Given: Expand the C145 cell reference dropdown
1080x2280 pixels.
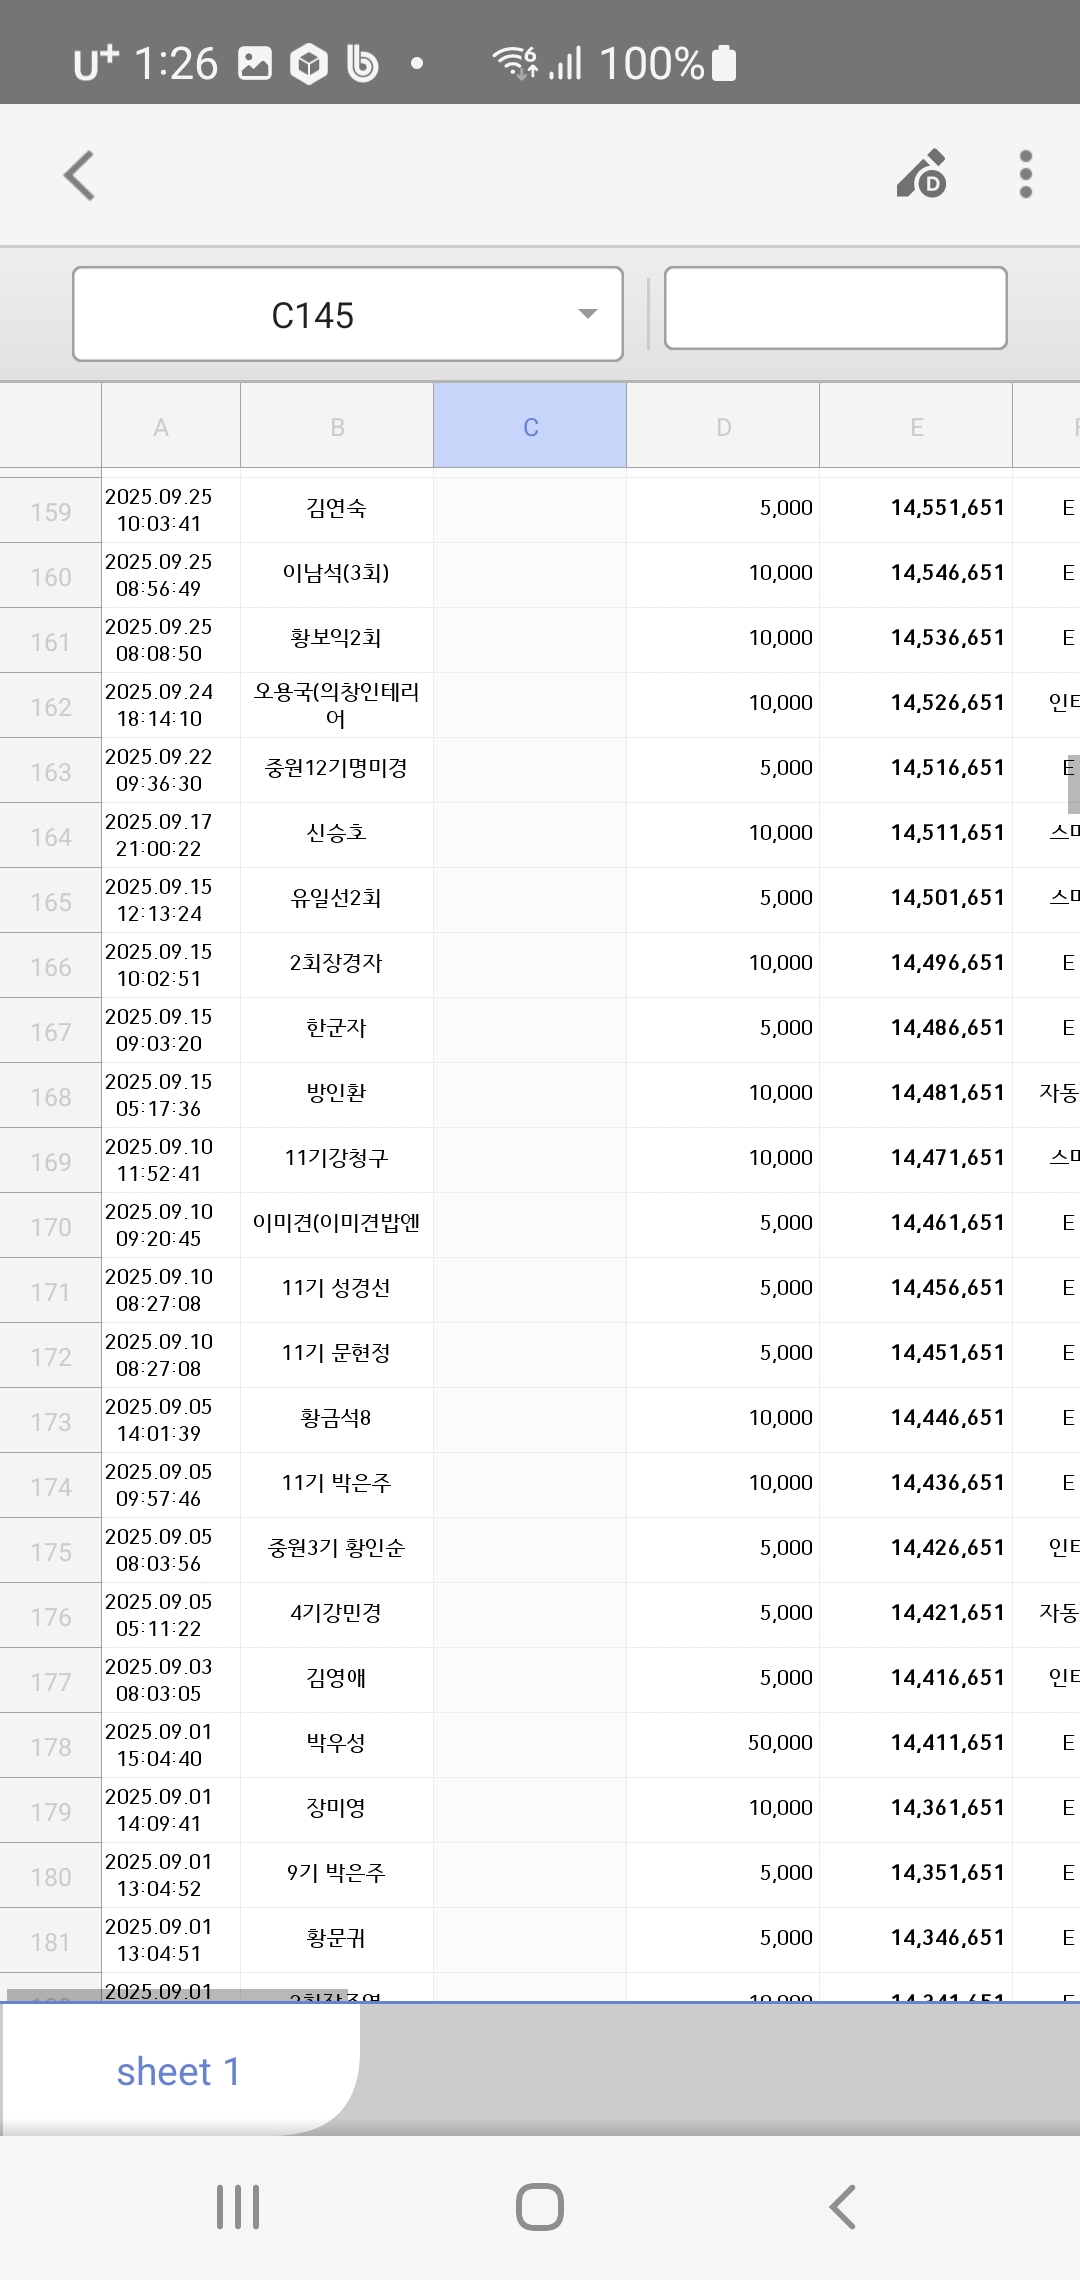Looking at the screenshot, I should tap(587, 314).
